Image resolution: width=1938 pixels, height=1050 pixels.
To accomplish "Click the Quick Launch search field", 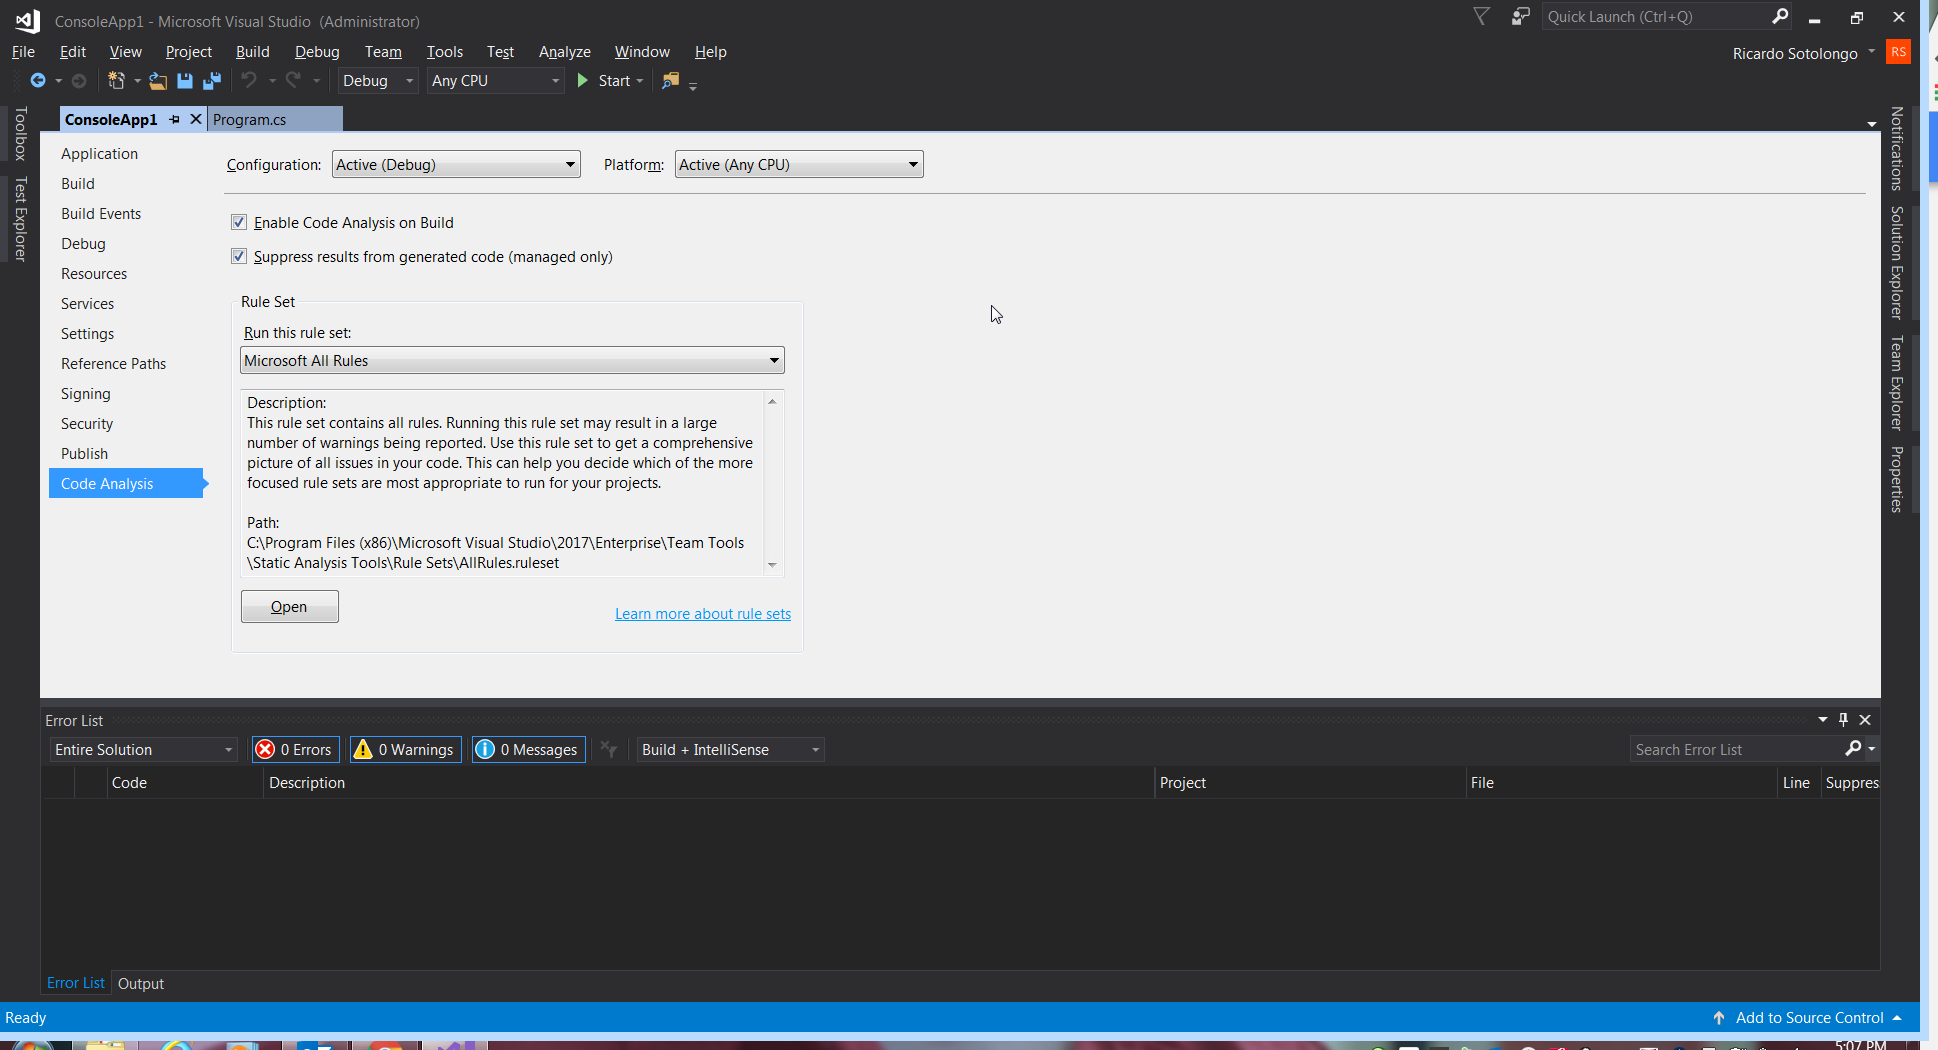I will pos(1655,17).
